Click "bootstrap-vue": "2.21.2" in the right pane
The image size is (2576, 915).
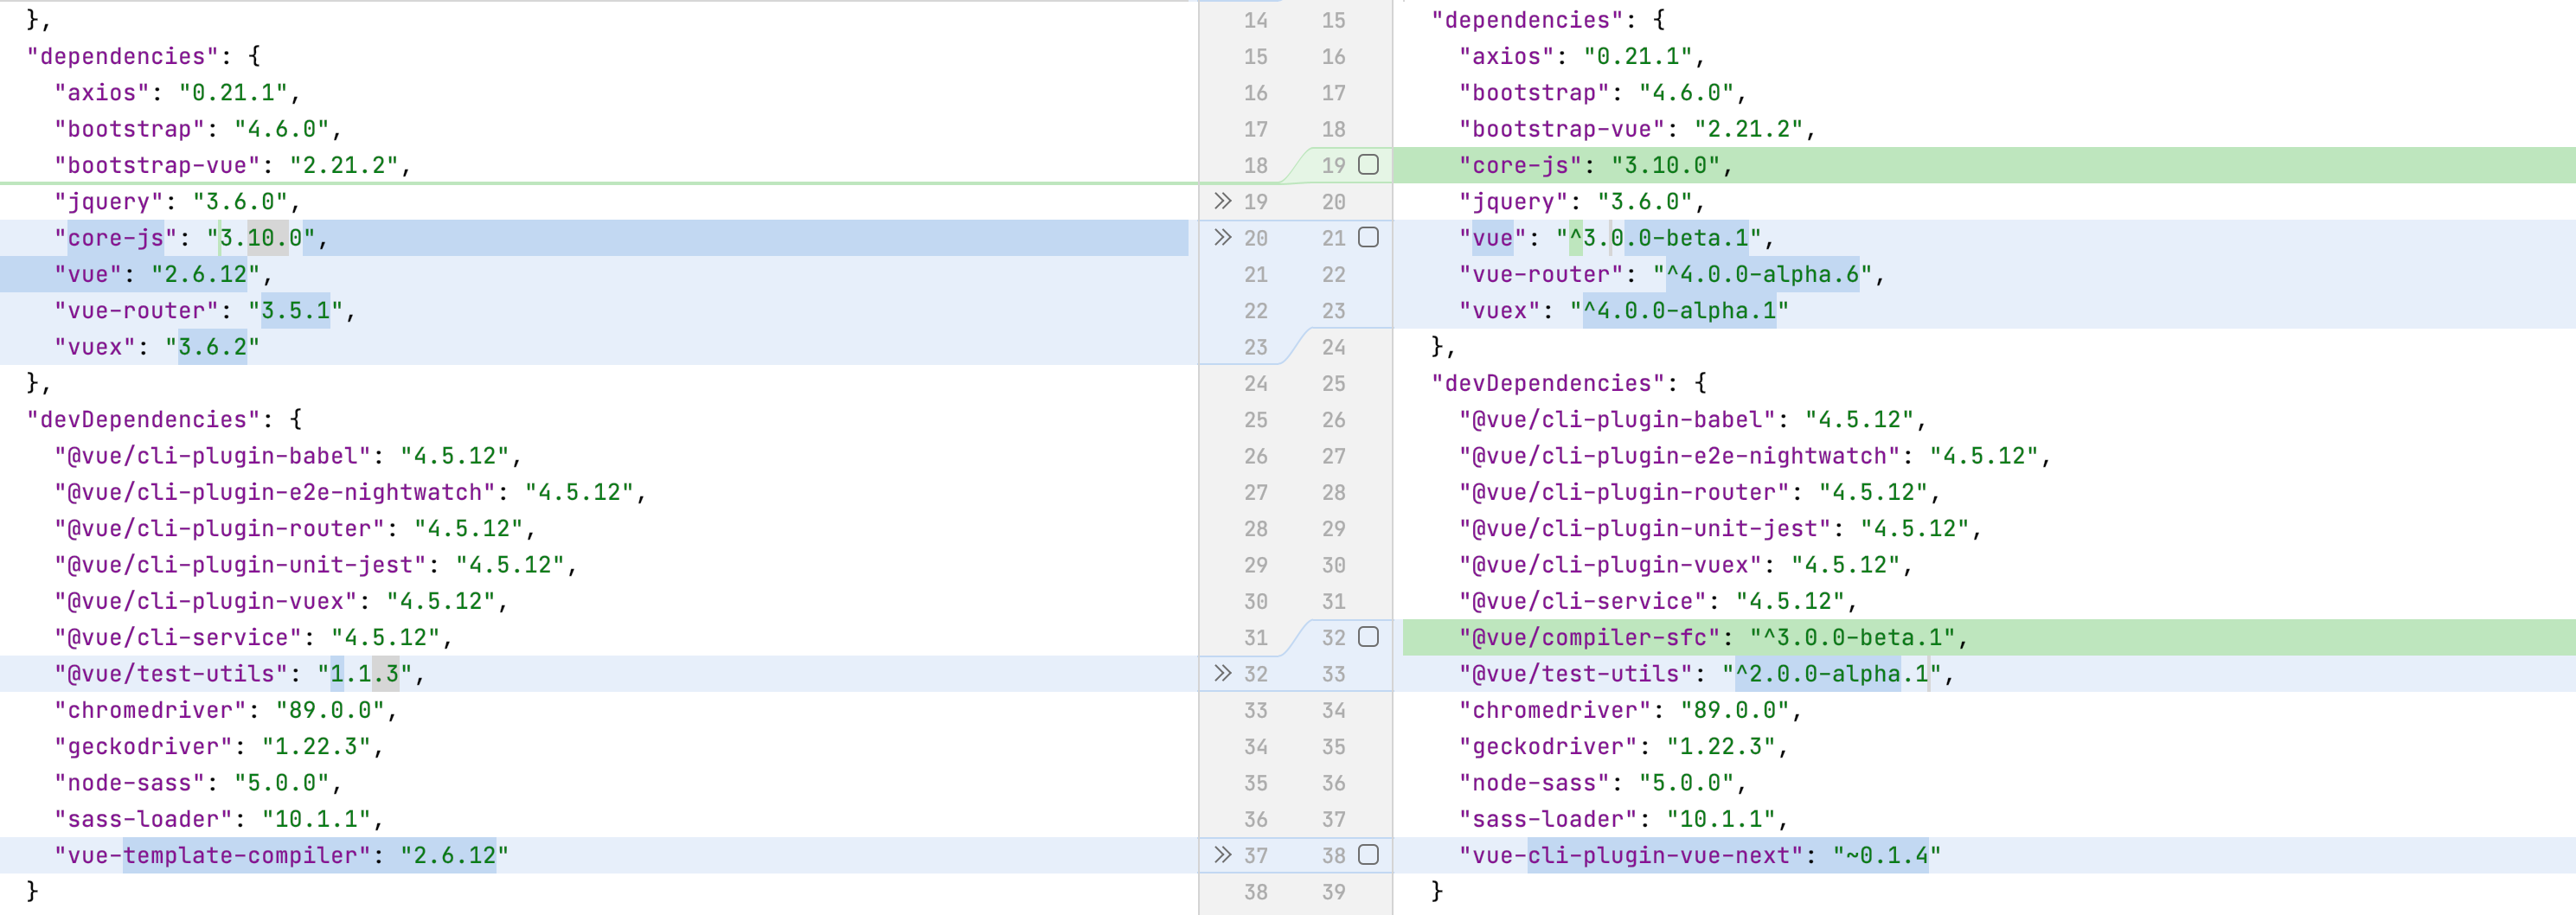click(x=1636, y=129)
